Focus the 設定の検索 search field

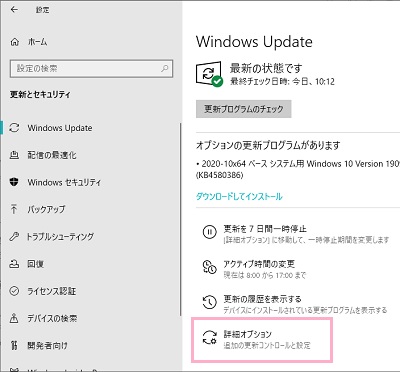tap(91, 69)
